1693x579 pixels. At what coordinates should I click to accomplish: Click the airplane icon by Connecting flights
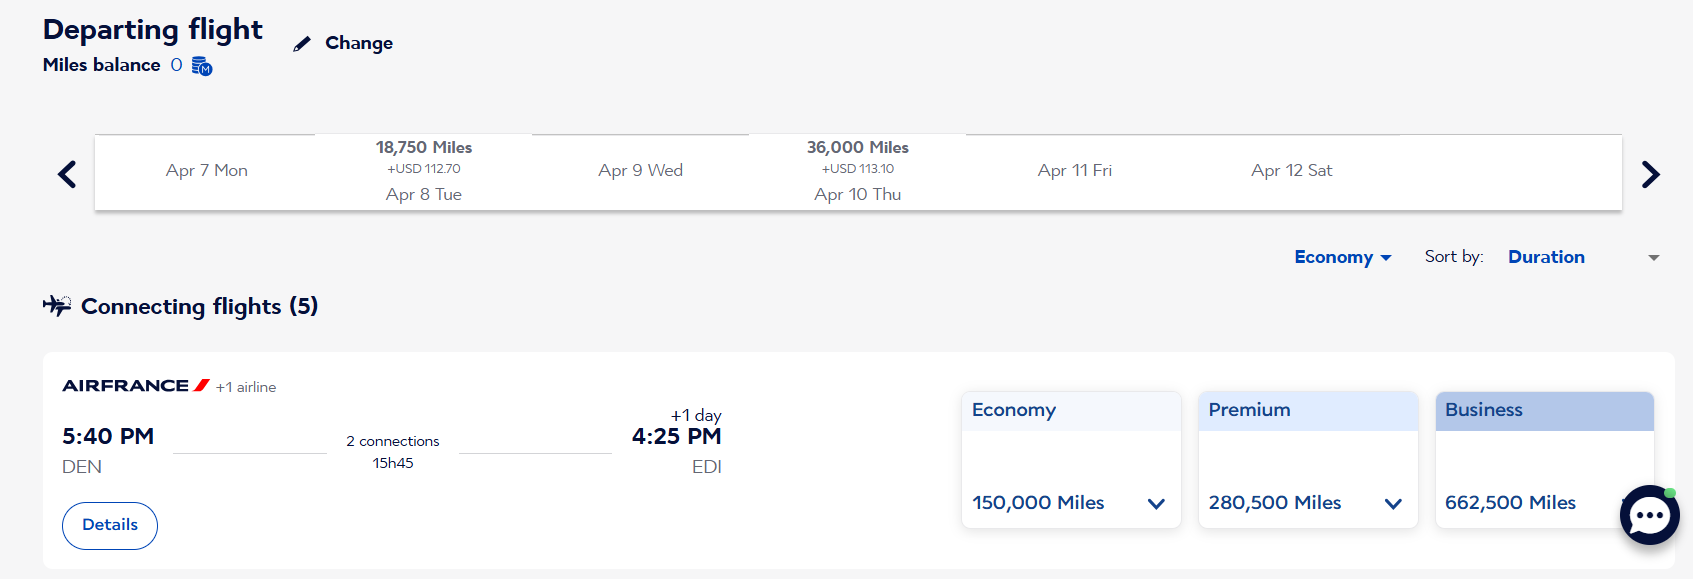point(57,305)
